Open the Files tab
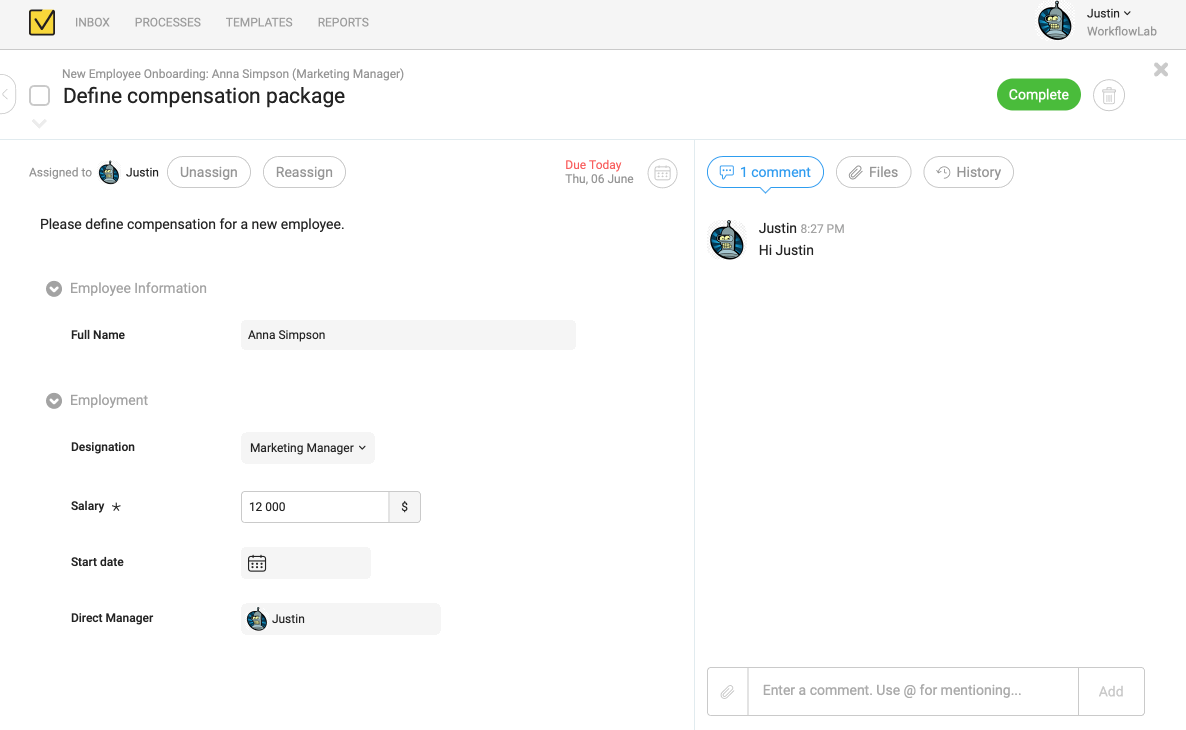Screen dimensions: 1186x730 [873, 171]
